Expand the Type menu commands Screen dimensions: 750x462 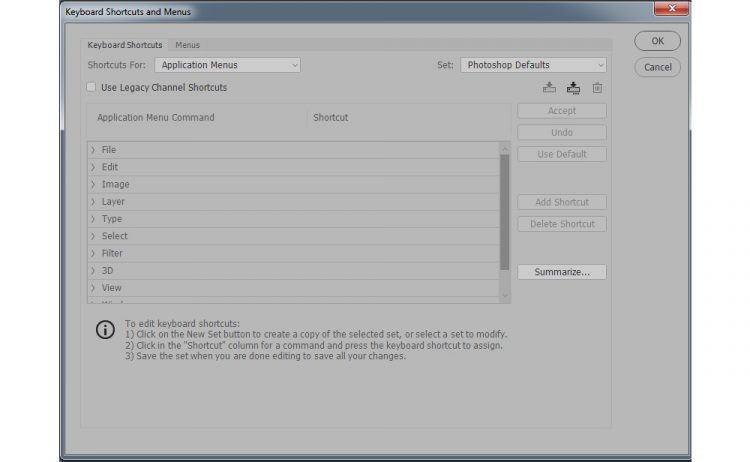[x=93, y=219]
